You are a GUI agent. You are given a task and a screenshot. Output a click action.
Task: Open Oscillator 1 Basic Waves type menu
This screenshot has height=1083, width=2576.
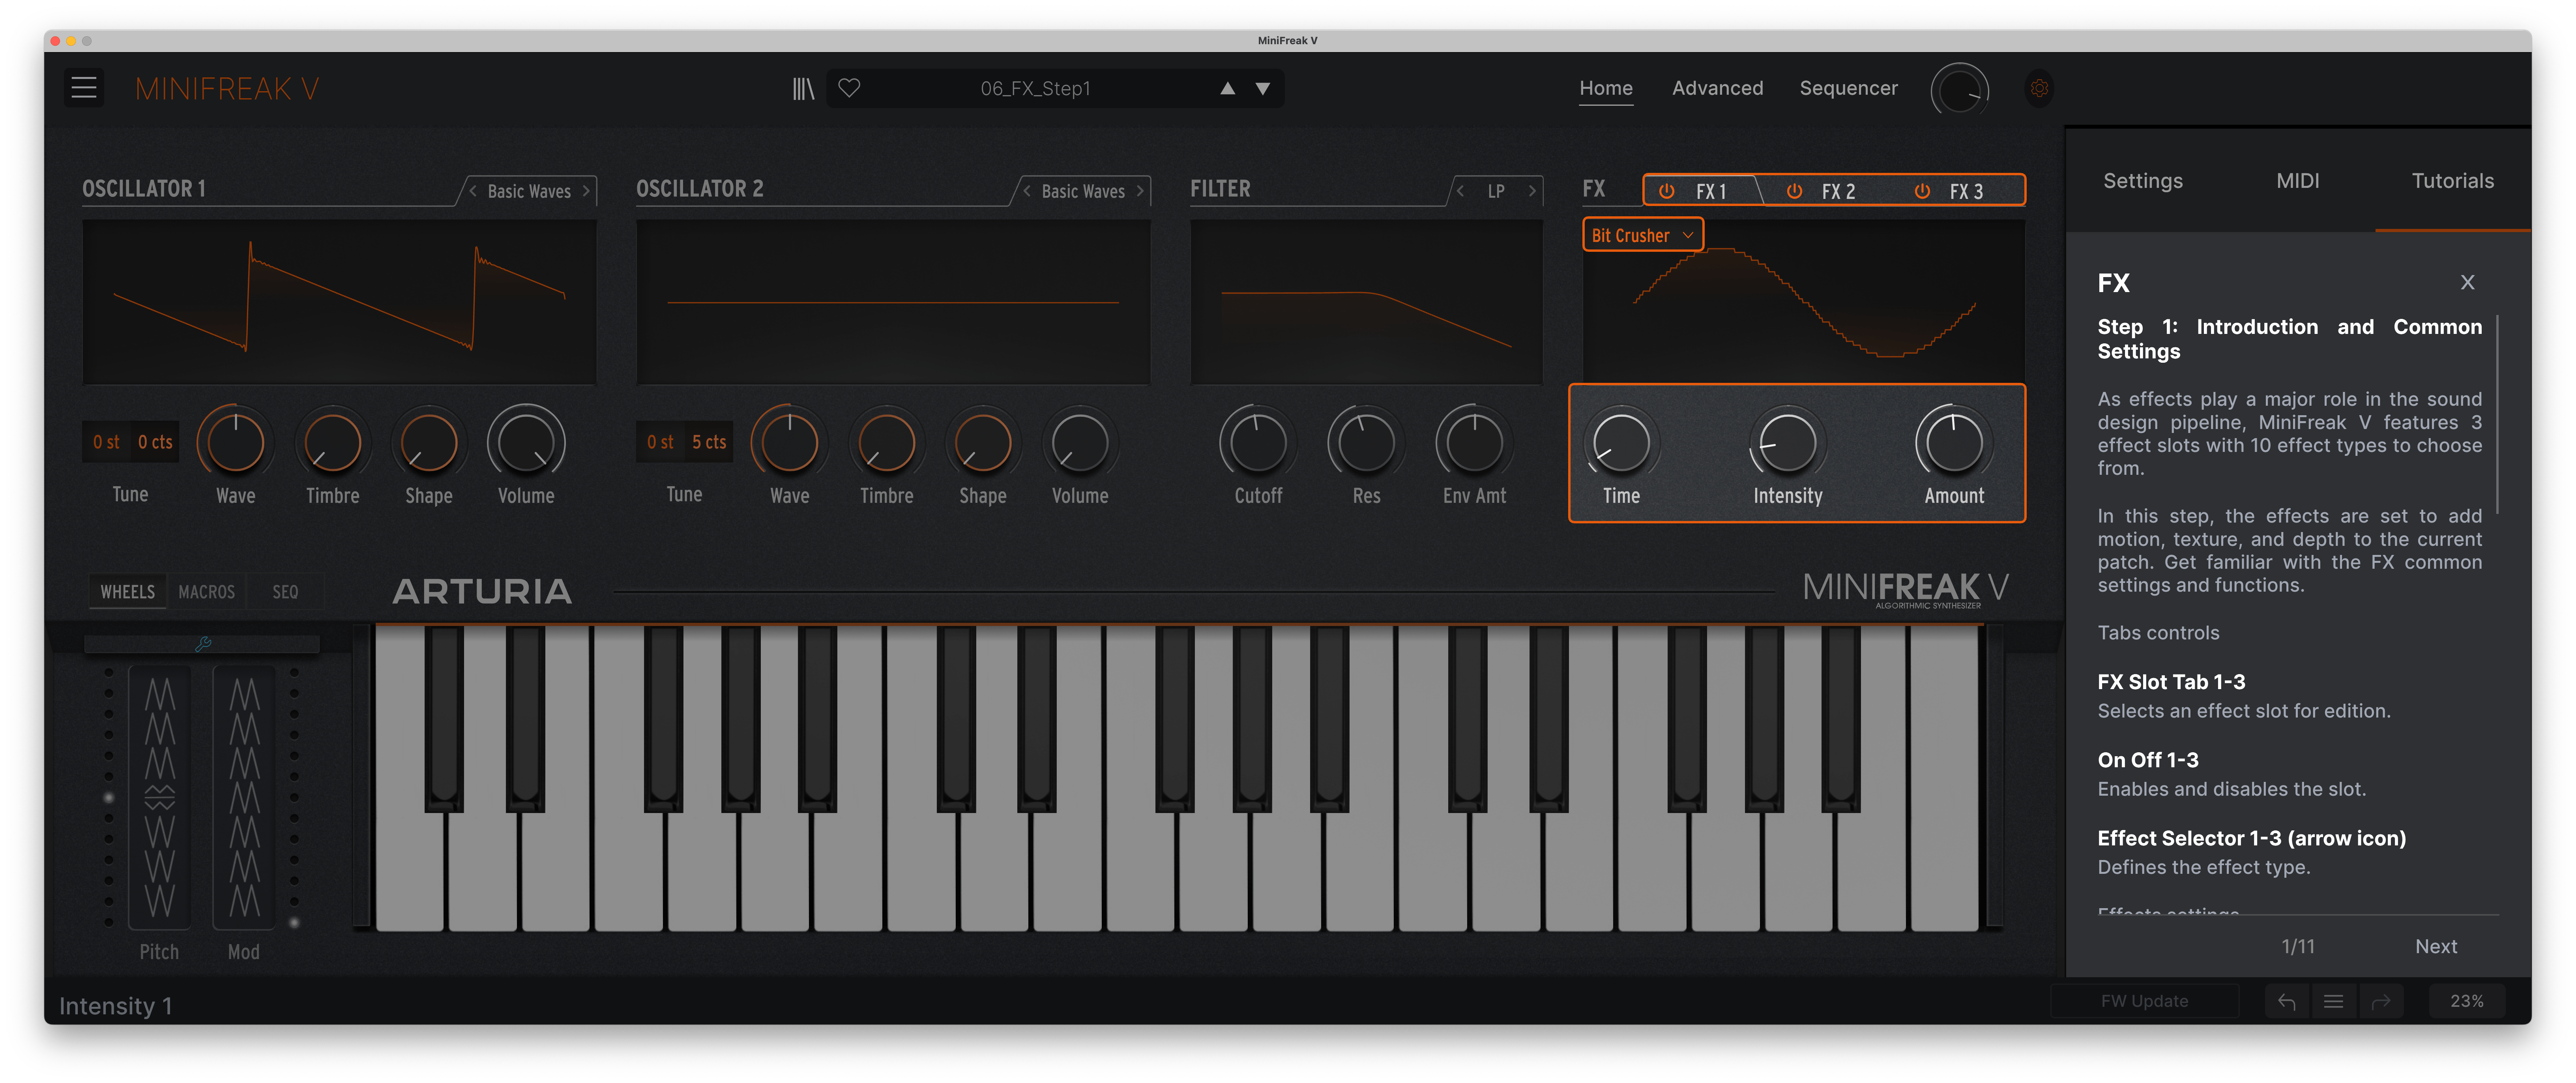point(529,191)
